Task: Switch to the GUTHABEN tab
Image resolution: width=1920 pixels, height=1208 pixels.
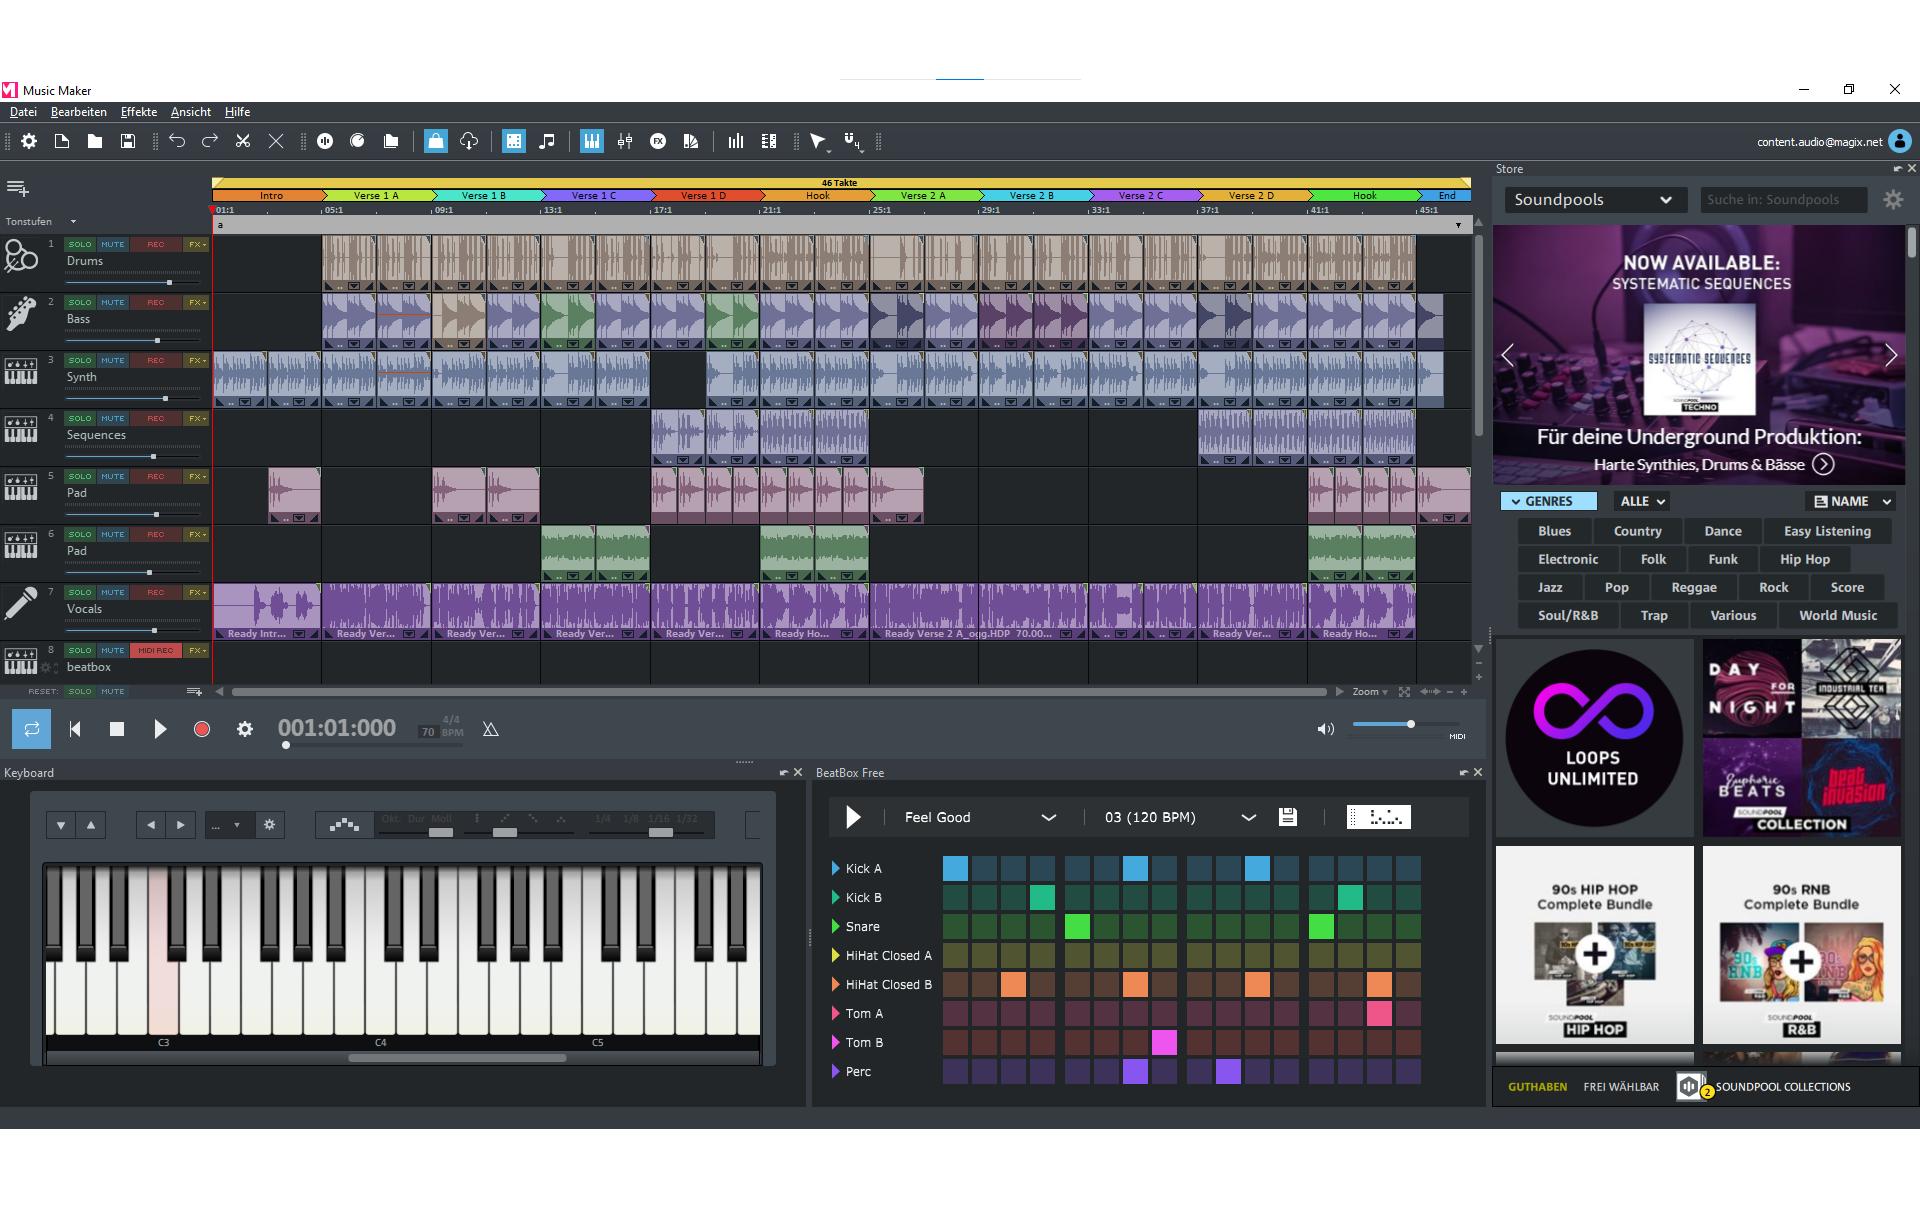Action: [x=1538, y=1087]
